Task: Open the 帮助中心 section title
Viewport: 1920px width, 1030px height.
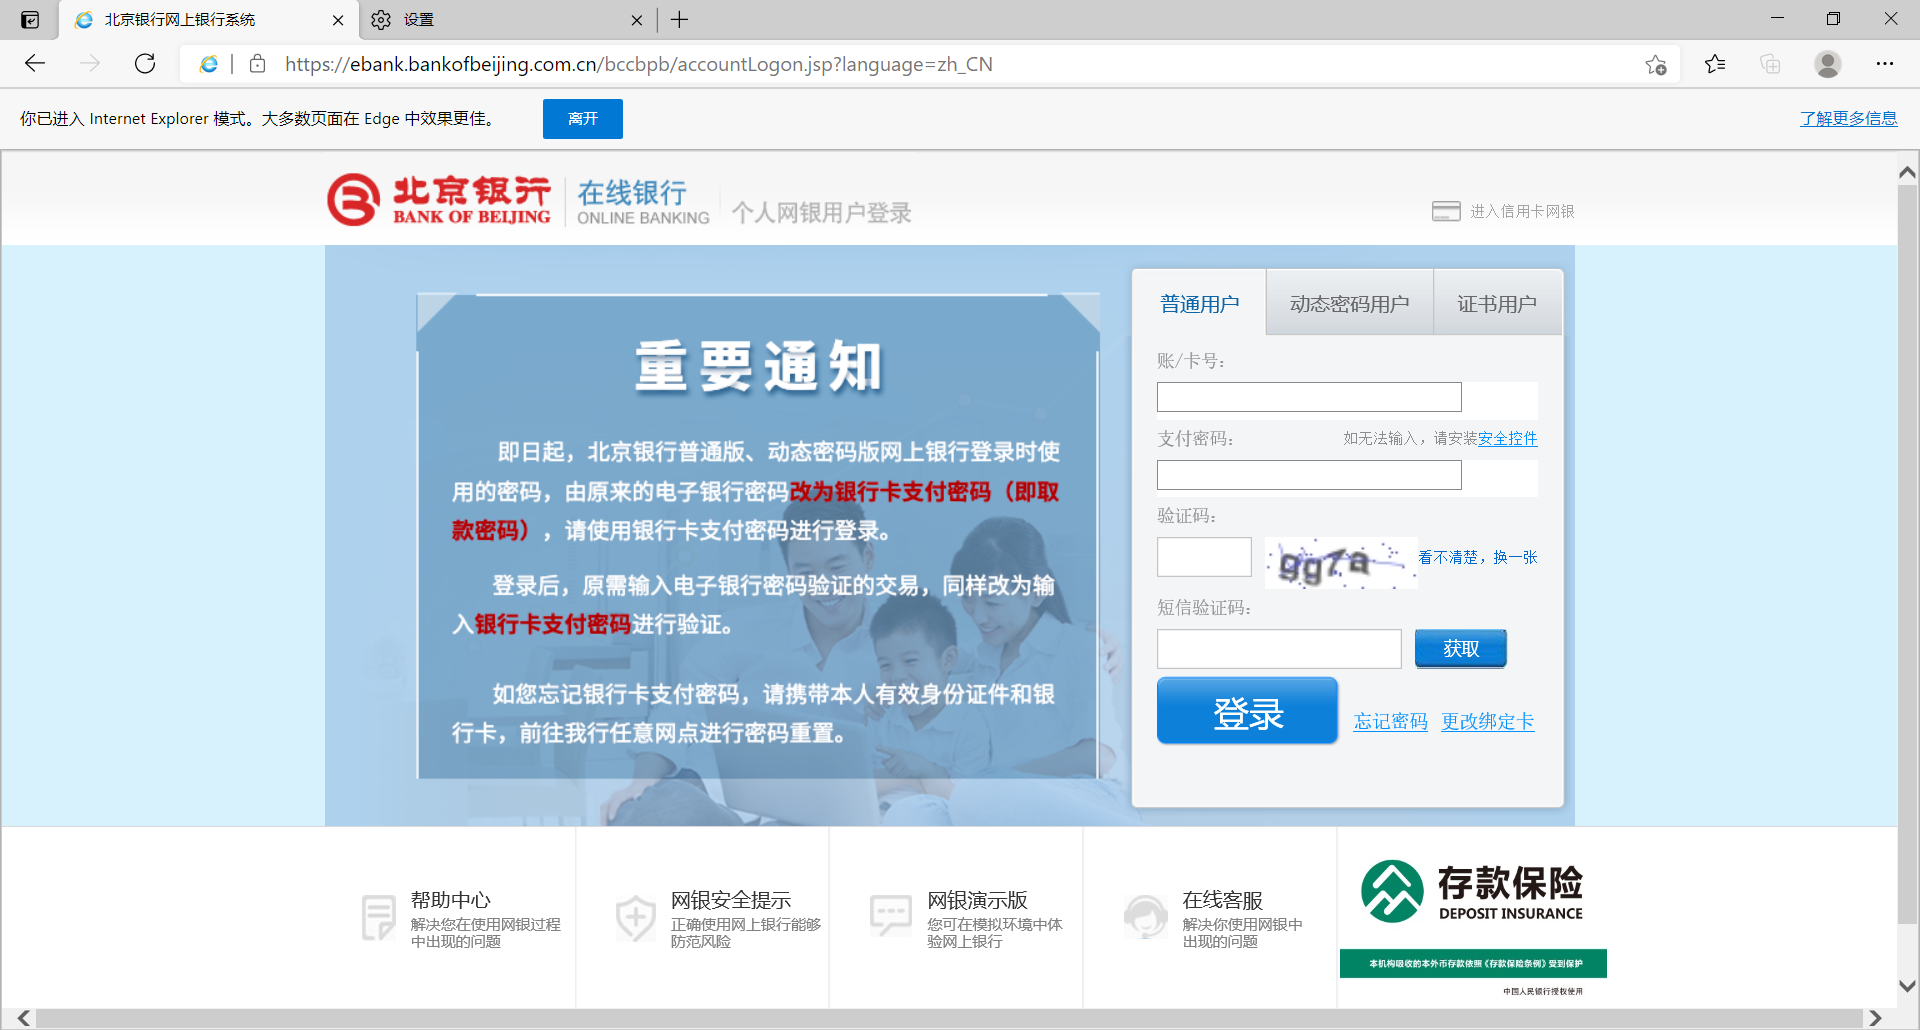Action: click(451, 900)
